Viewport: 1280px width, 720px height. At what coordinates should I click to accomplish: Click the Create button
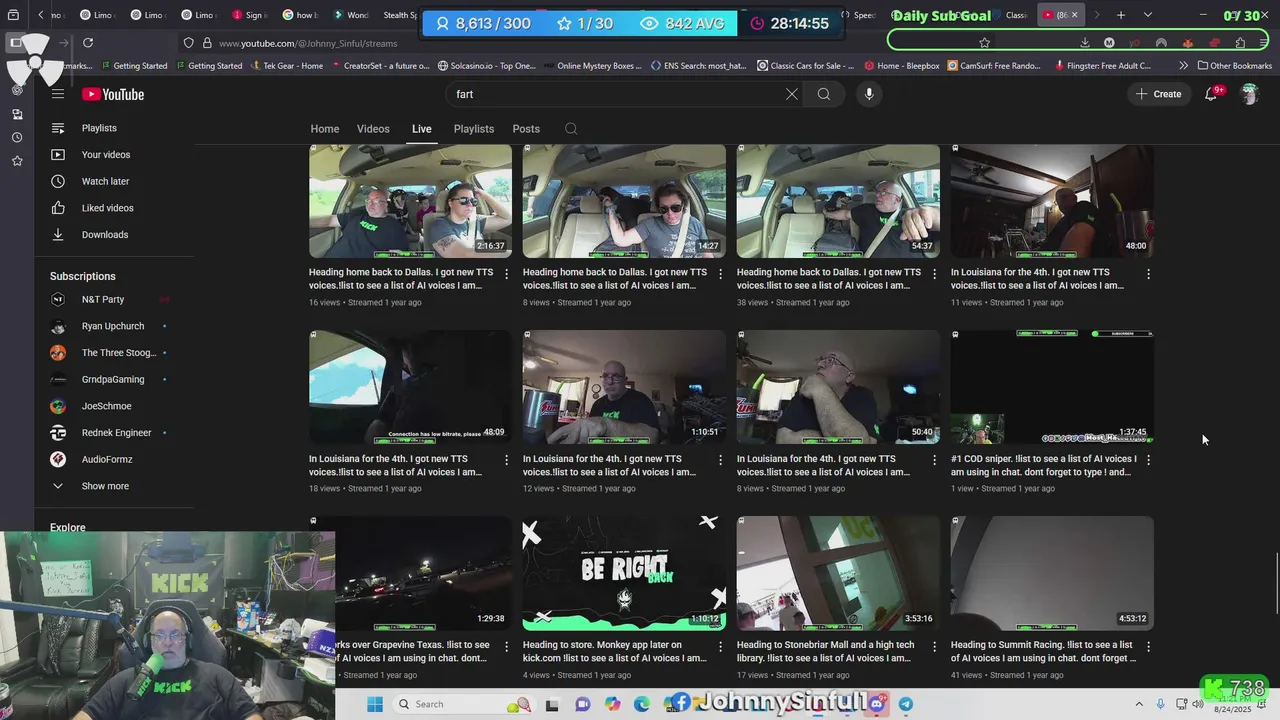pyautogui.click(x=1159, y=94)
